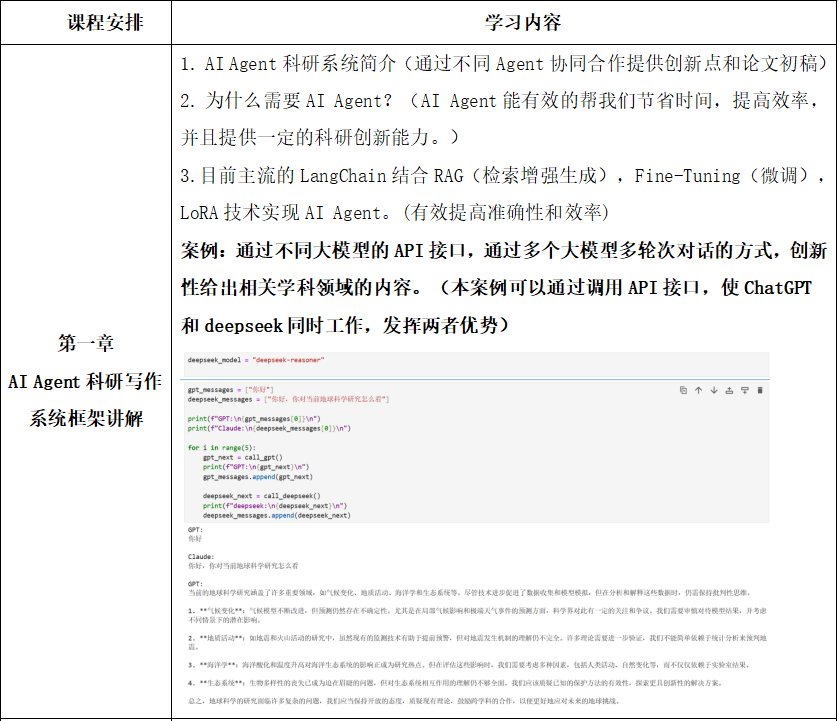Click the output paragraph starting "当前的地球科学研究涵盖了"

pos(469,593)
